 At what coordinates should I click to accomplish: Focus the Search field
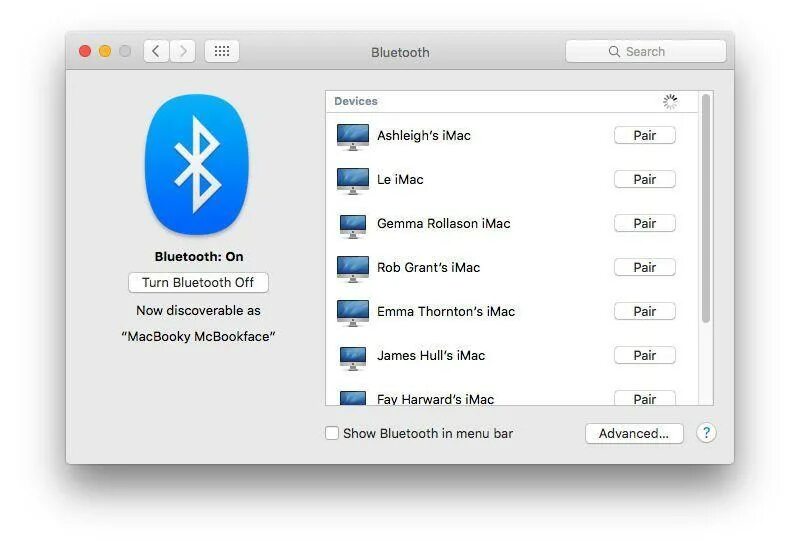(x=645, y=52)
